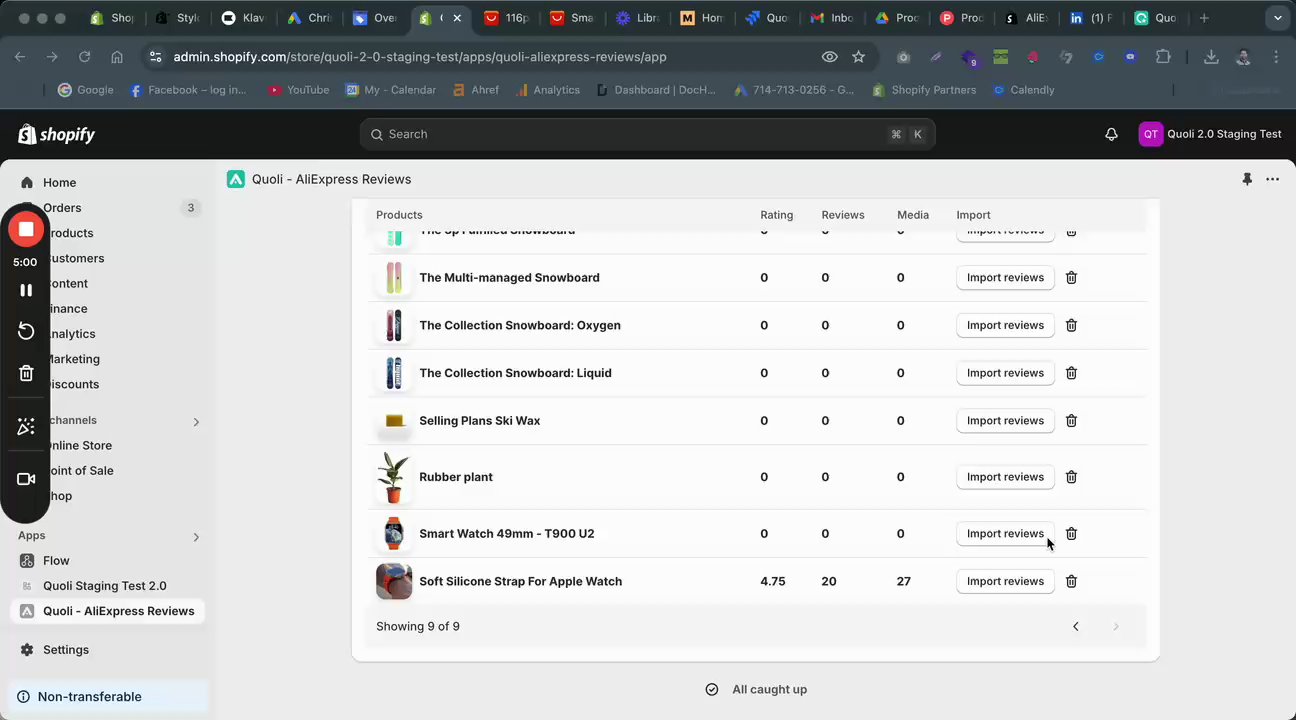The image size is (1296, 720).
Task: Toggle the recorder camera icon
Action: [x=26, y=479]
